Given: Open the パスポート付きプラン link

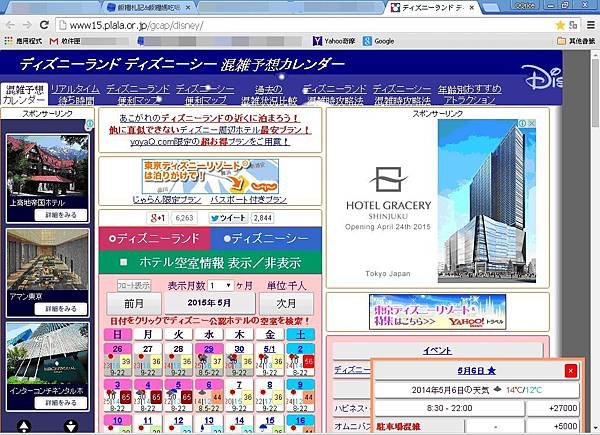Looking at the screenshot, I should (x=248, y=200).
